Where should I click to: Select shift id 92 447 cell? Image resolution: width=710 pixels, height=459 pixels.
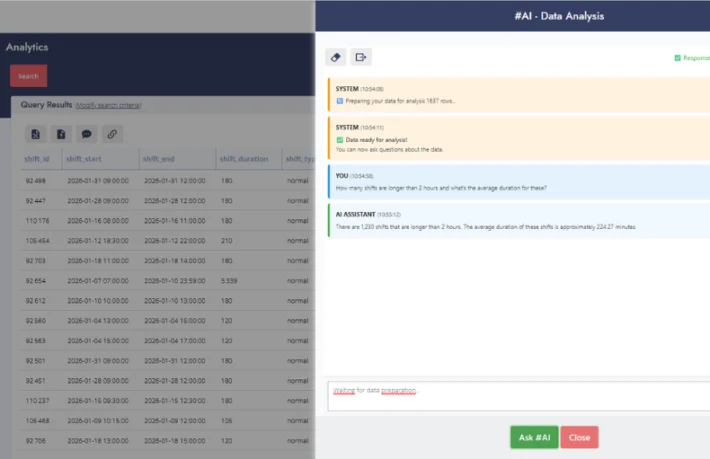[x=36, y=201]
